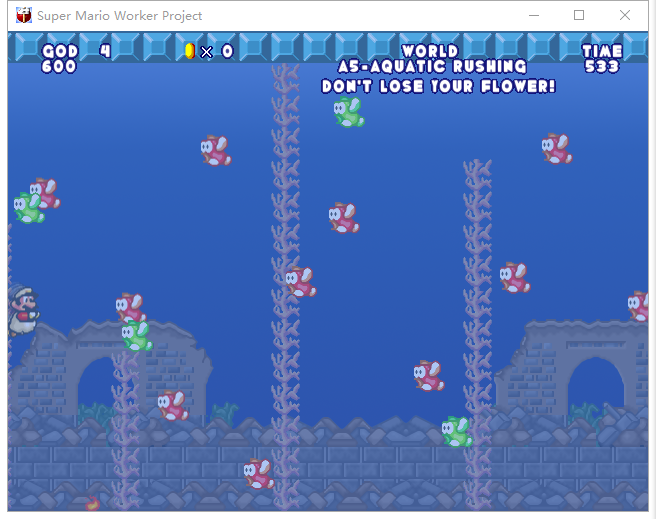
Task: Click the GOD player name label
Action: (60, 51)
